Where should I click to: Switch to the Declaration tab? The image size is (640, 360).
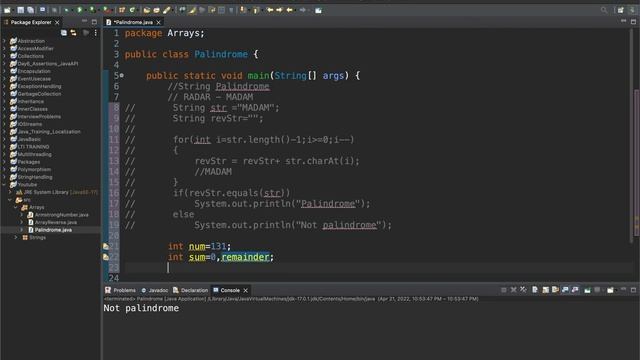coord(191,290)
